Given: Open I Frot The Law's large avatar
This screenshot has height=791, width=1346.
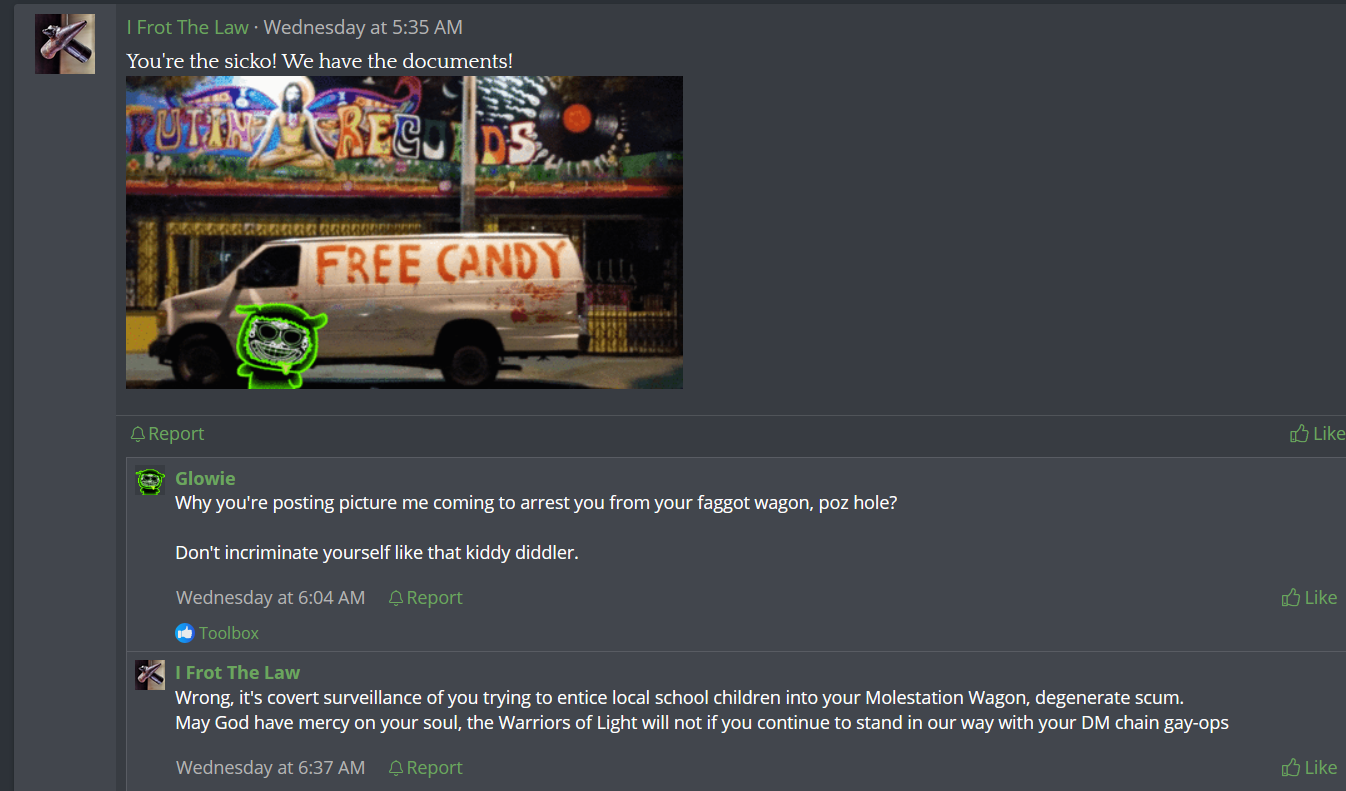Looking at the screenshot, I should [x=65, y=44].
